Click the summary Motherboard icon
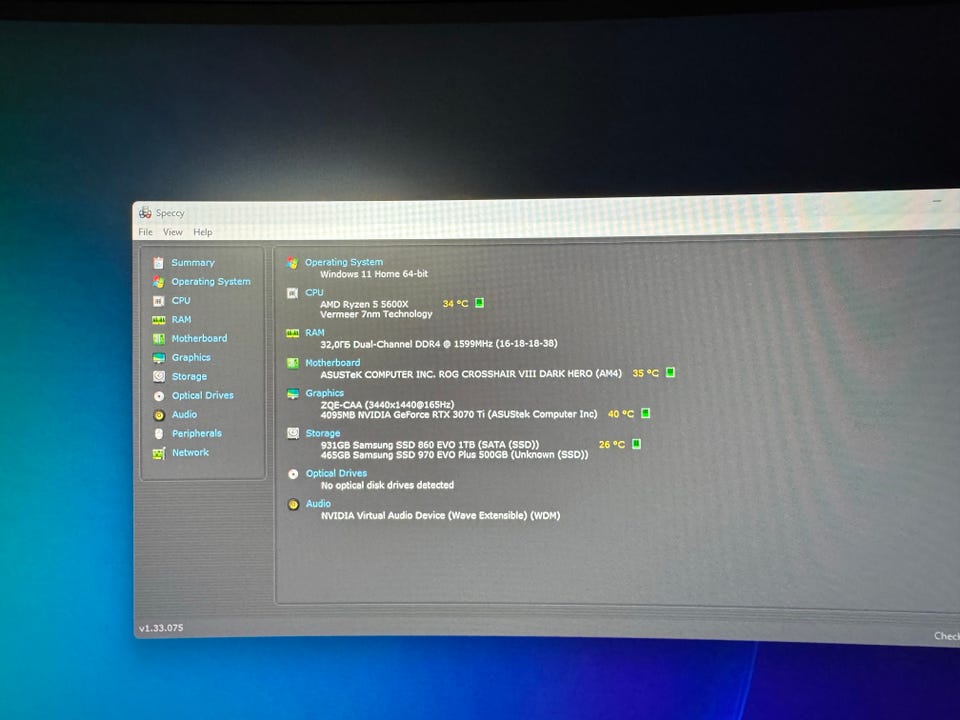960x720 pixels. [293, 363]
